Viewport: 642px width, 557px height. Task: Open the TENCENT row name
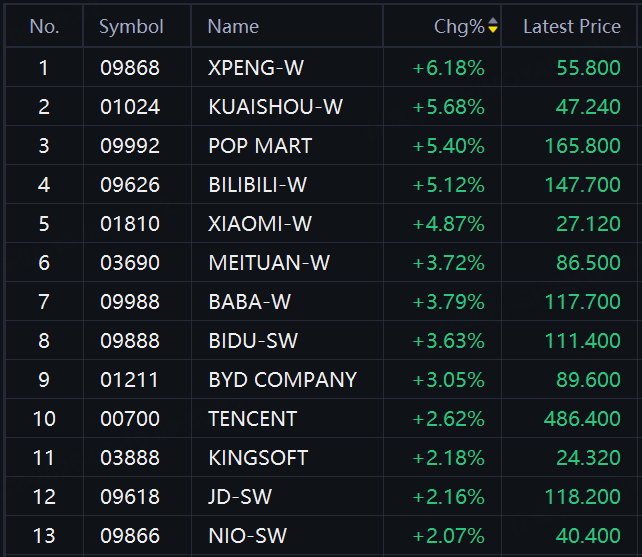click(253, 419)
